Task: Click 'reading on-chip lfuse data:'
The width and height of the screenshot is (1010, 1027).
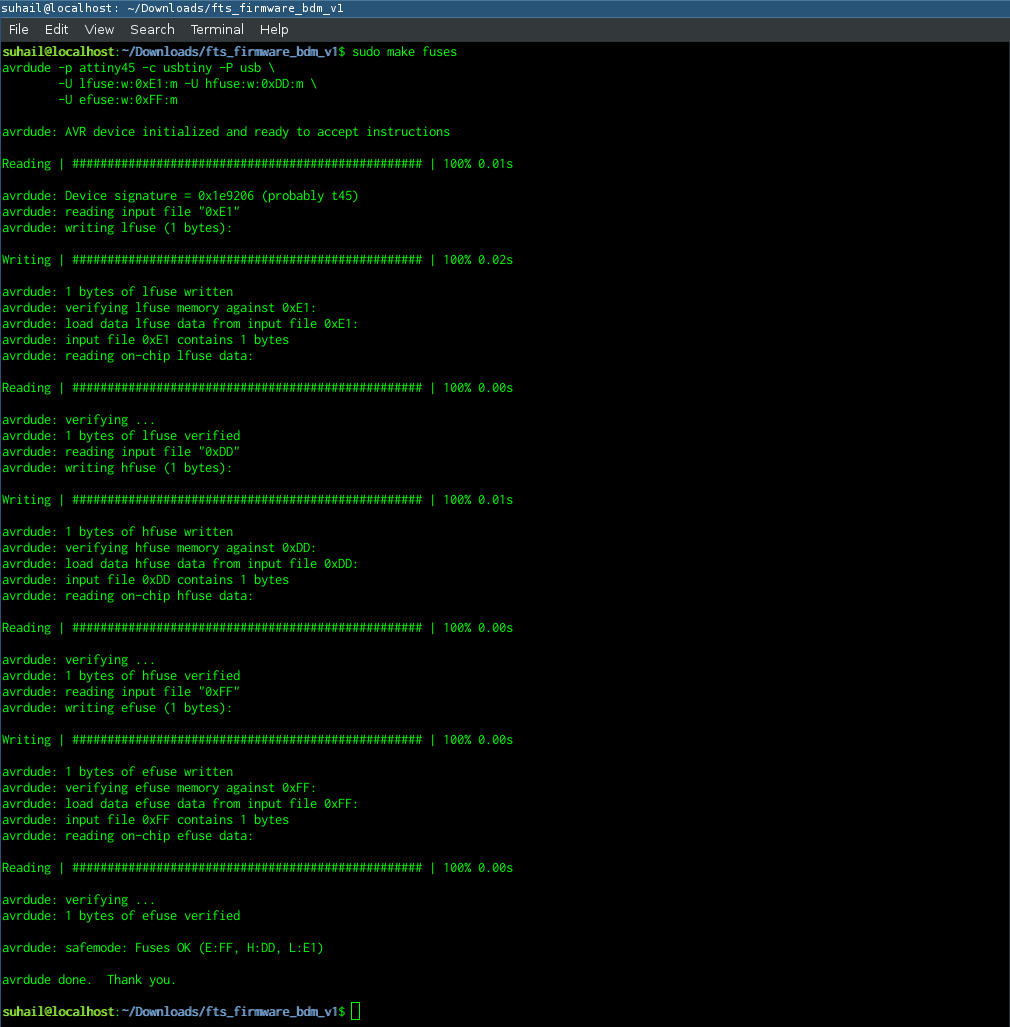Action: pyautogui.click(x=159, y=356)
